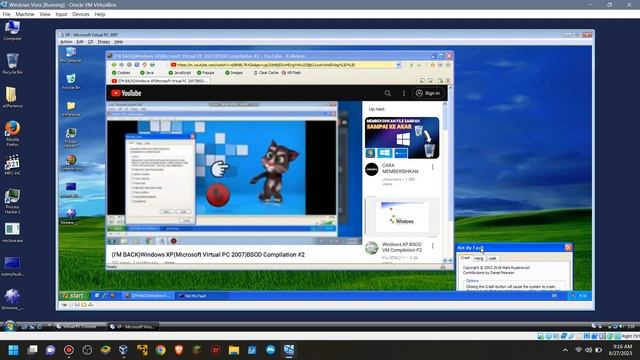
Task: Show hidden system tray icons chevron
Action: pos(565,350)
